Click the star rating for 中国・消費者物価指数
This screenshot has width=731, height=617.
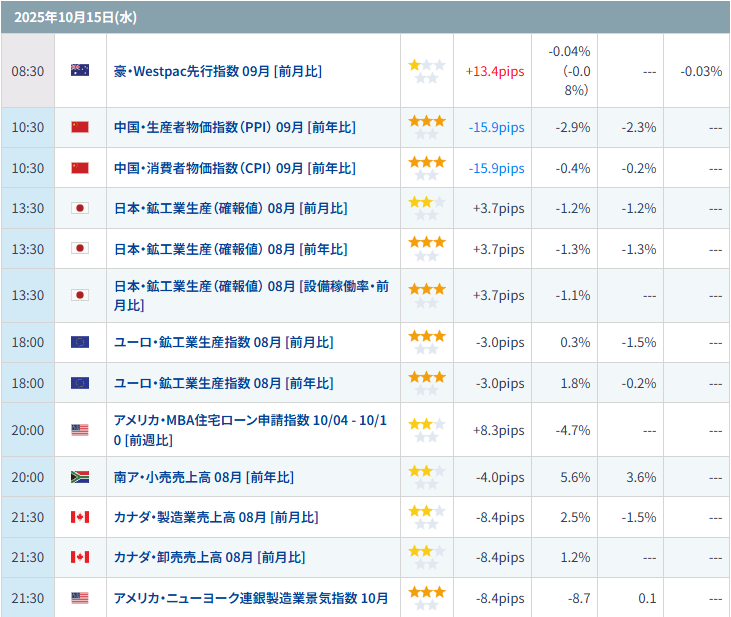(x=427, y=168)
